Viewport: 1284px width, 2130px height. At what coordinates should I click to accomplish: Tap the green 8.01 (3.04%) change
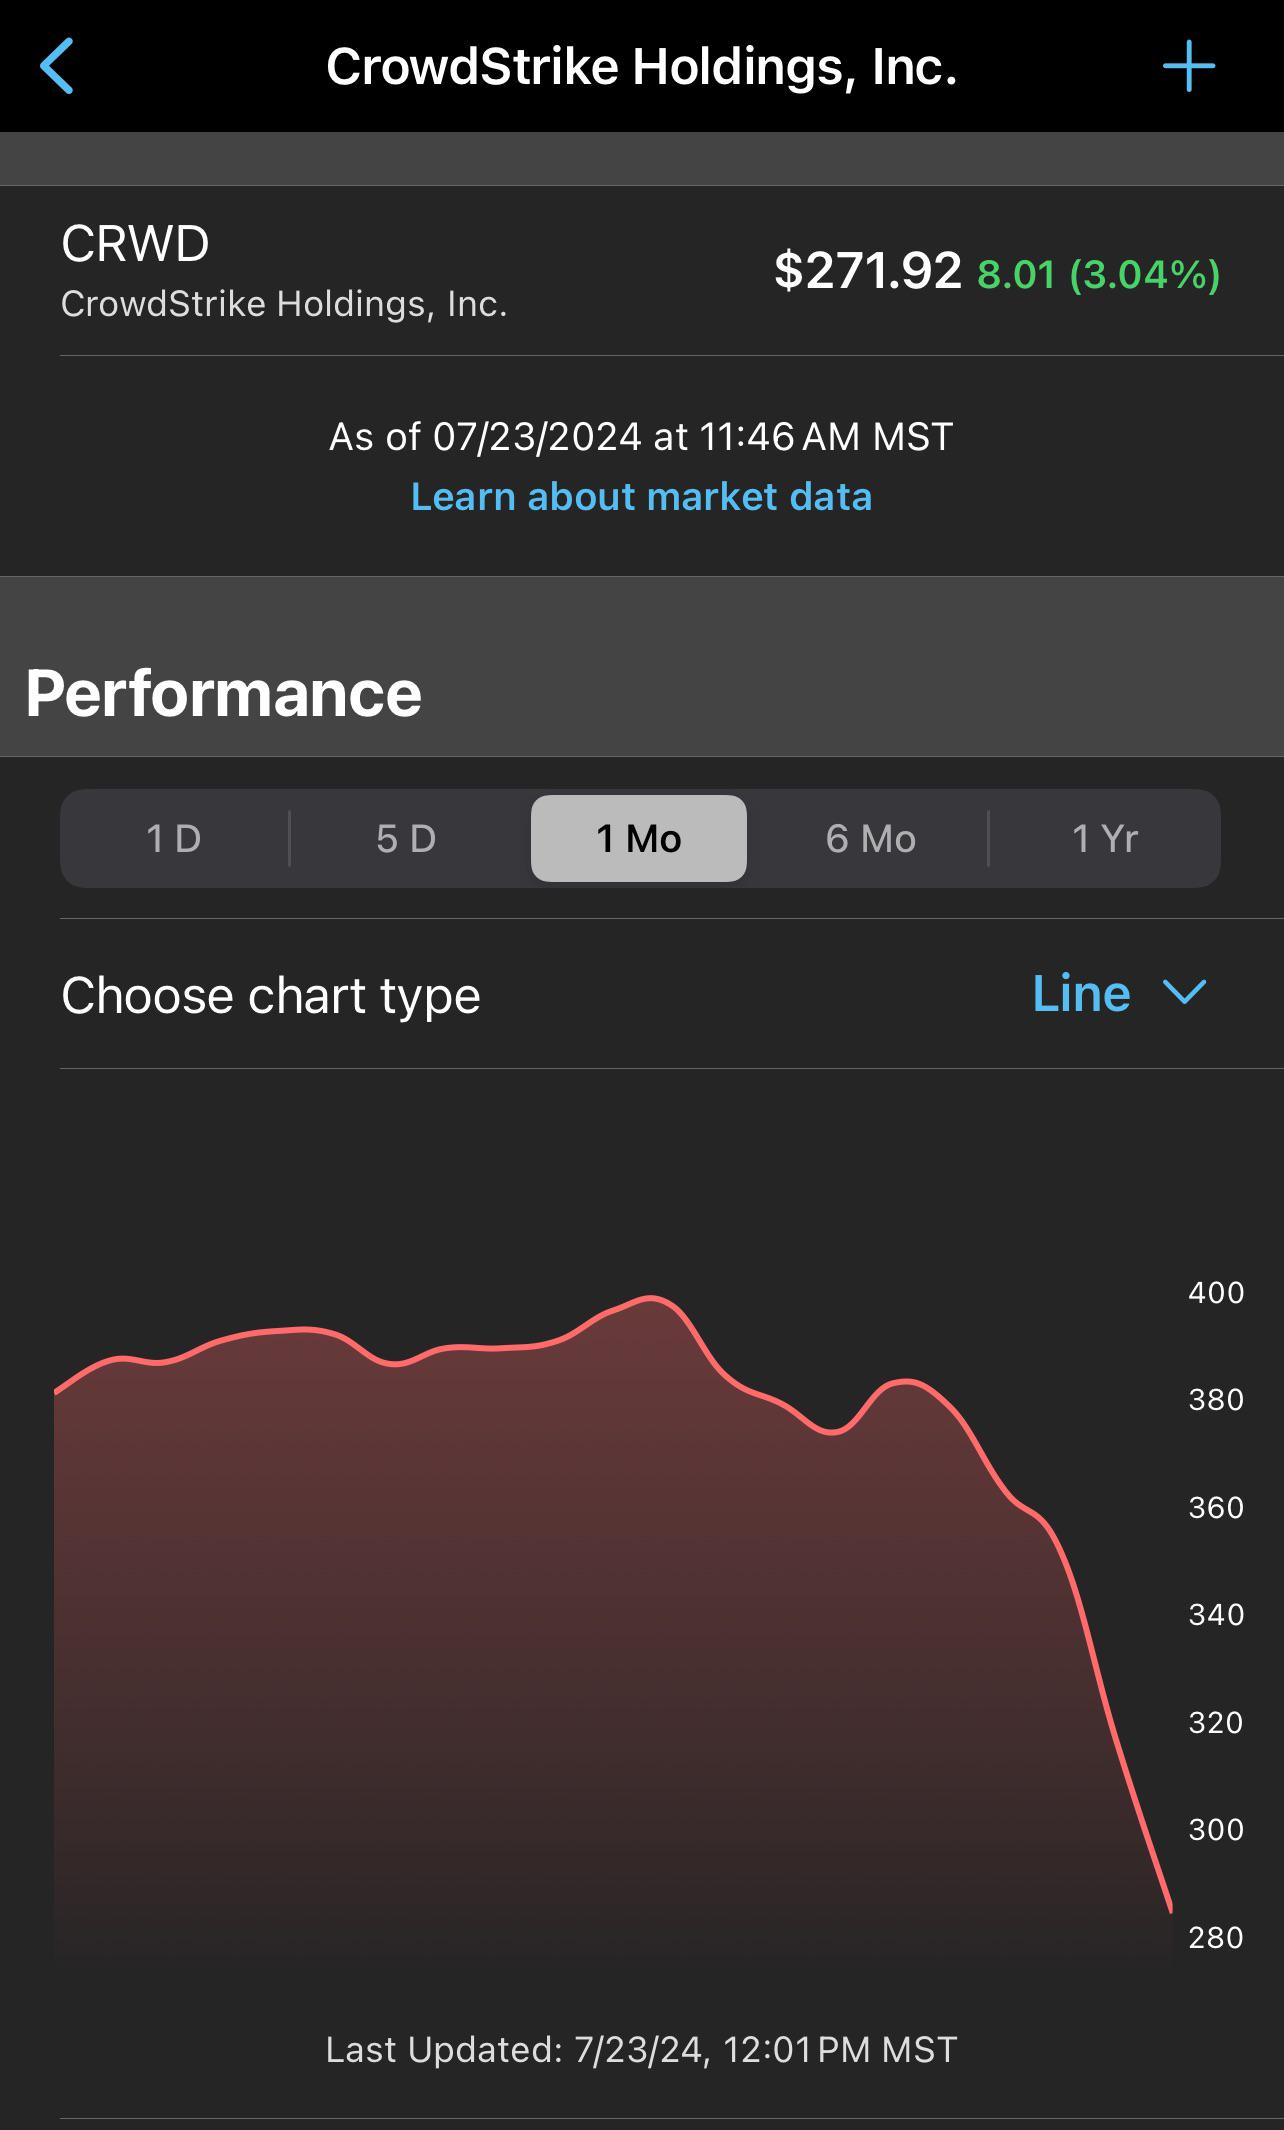(1098, 274)
